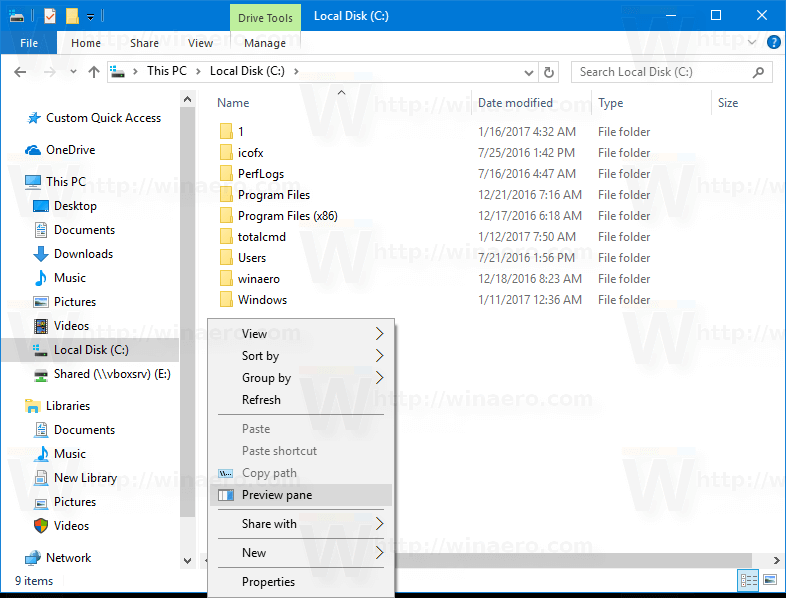Open the New submenu in context menu
This screenshot has width=786, height=598.
[x=301, y=553]
